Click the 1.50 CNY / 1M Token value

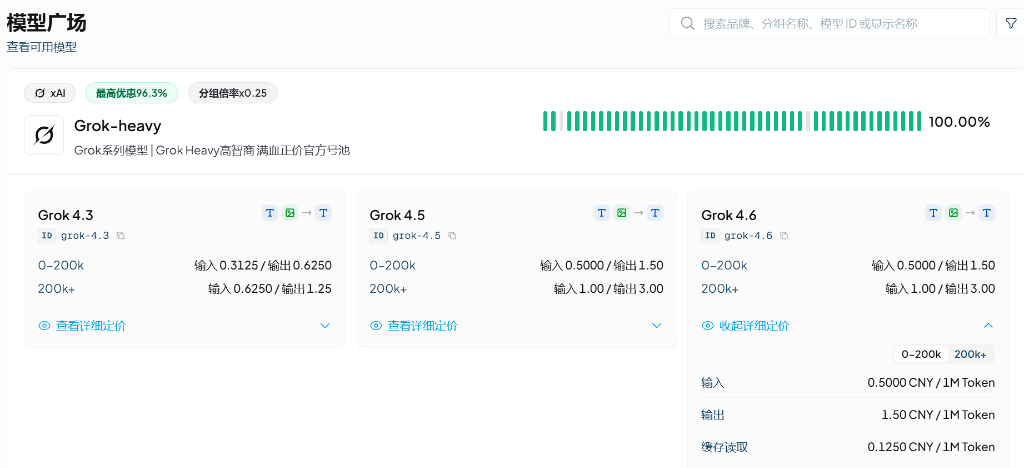[x=938, y=415]
